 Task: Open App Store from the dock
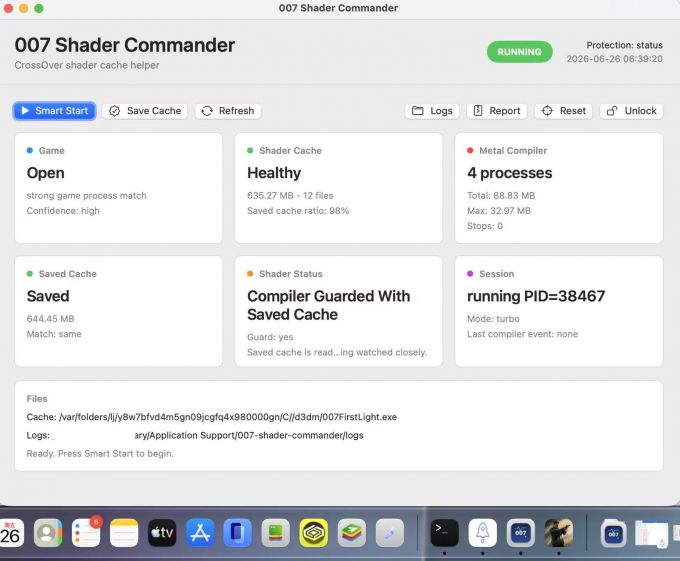(x=200, y=533)
